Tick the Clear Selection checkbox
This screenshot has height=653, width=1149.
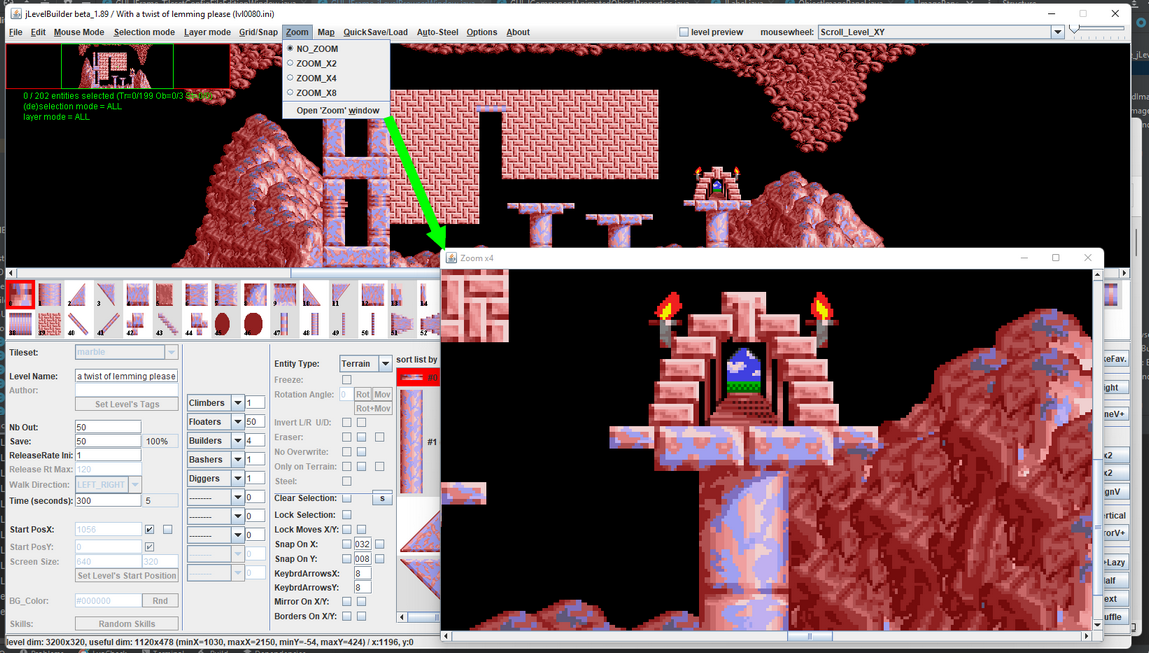[x=347, y=498]
